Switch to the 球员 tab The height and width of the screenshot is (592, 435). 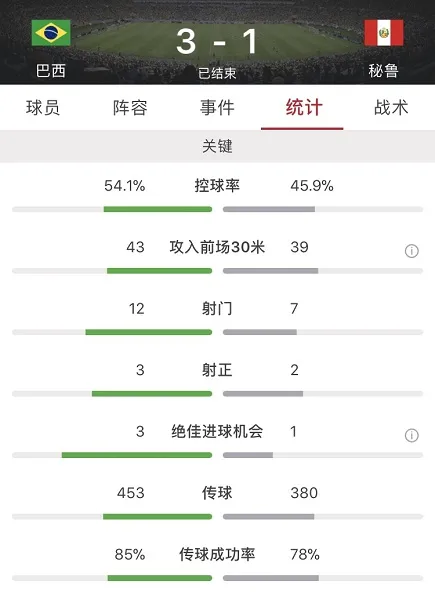pyautogui.click(x=43, y=108)
